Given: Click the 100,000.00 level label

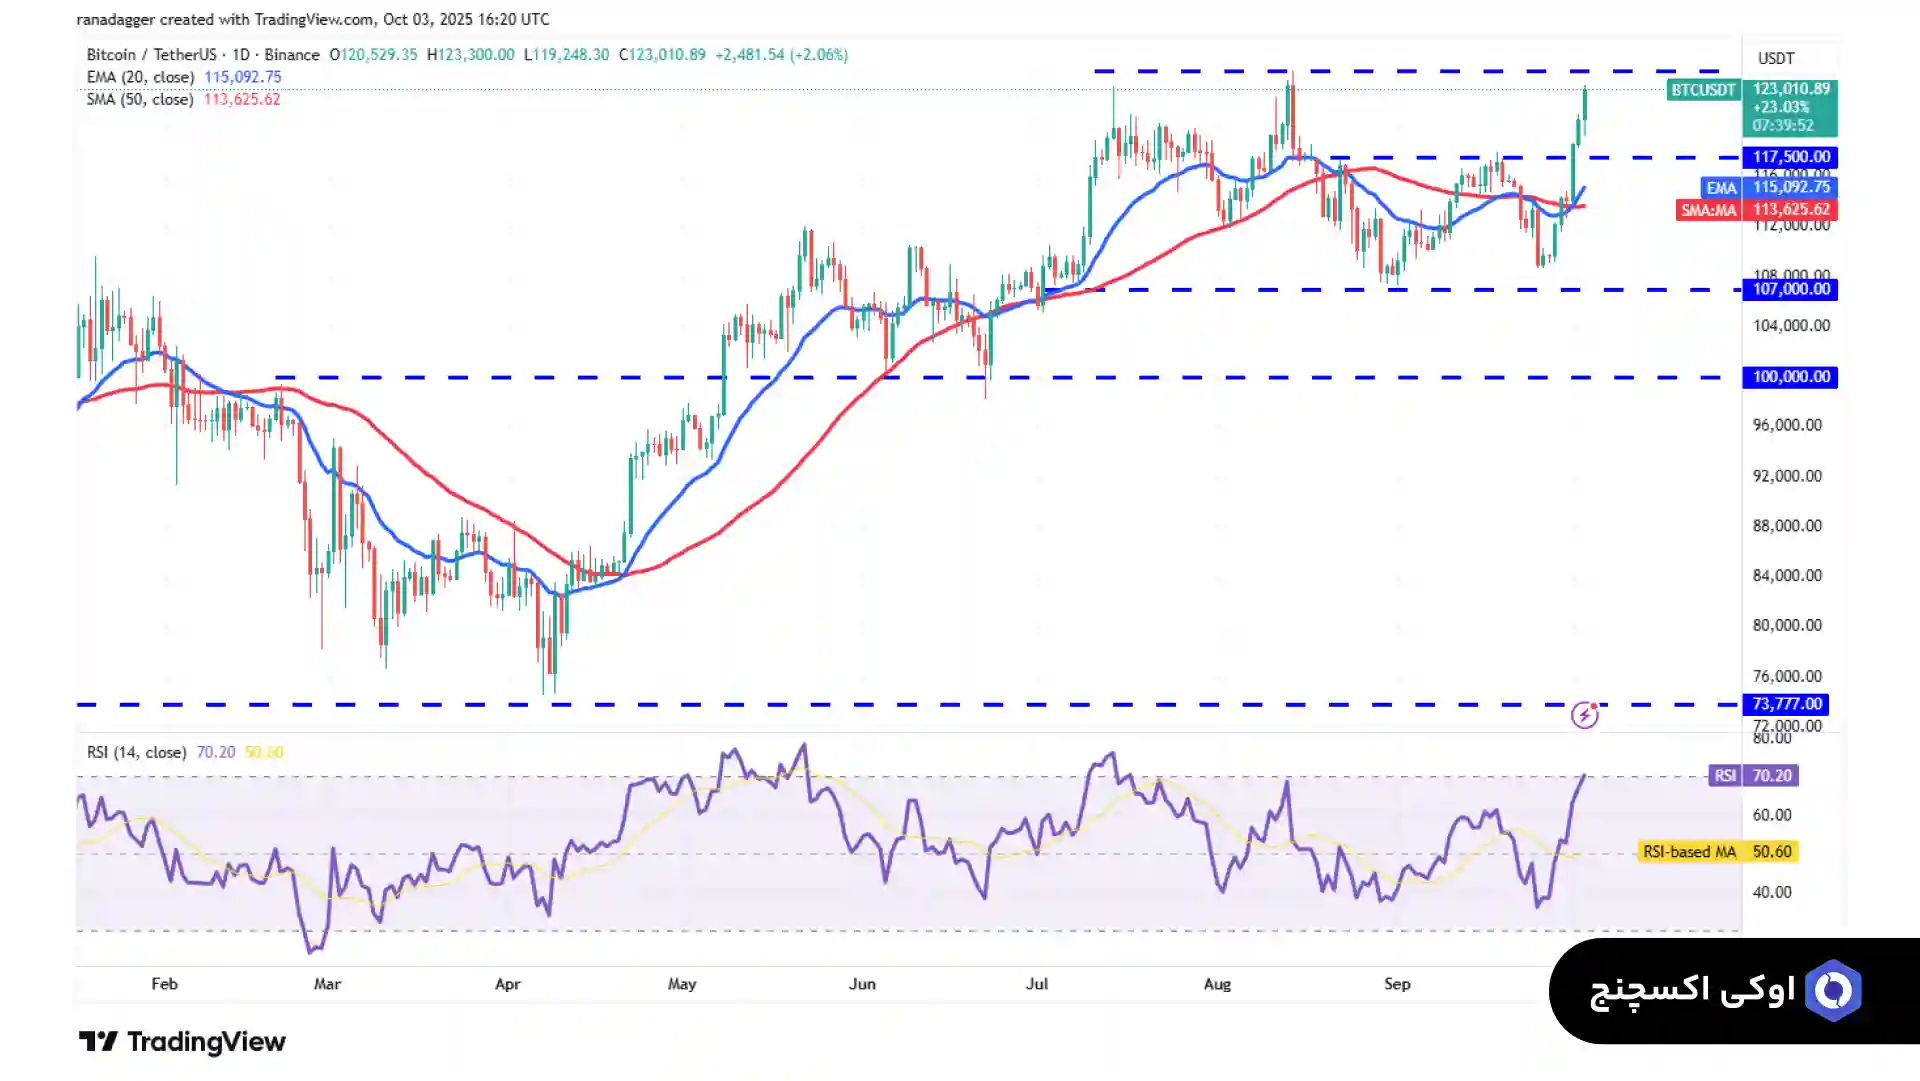Looking at the screenshot, I should click(x=1790, y=377).
